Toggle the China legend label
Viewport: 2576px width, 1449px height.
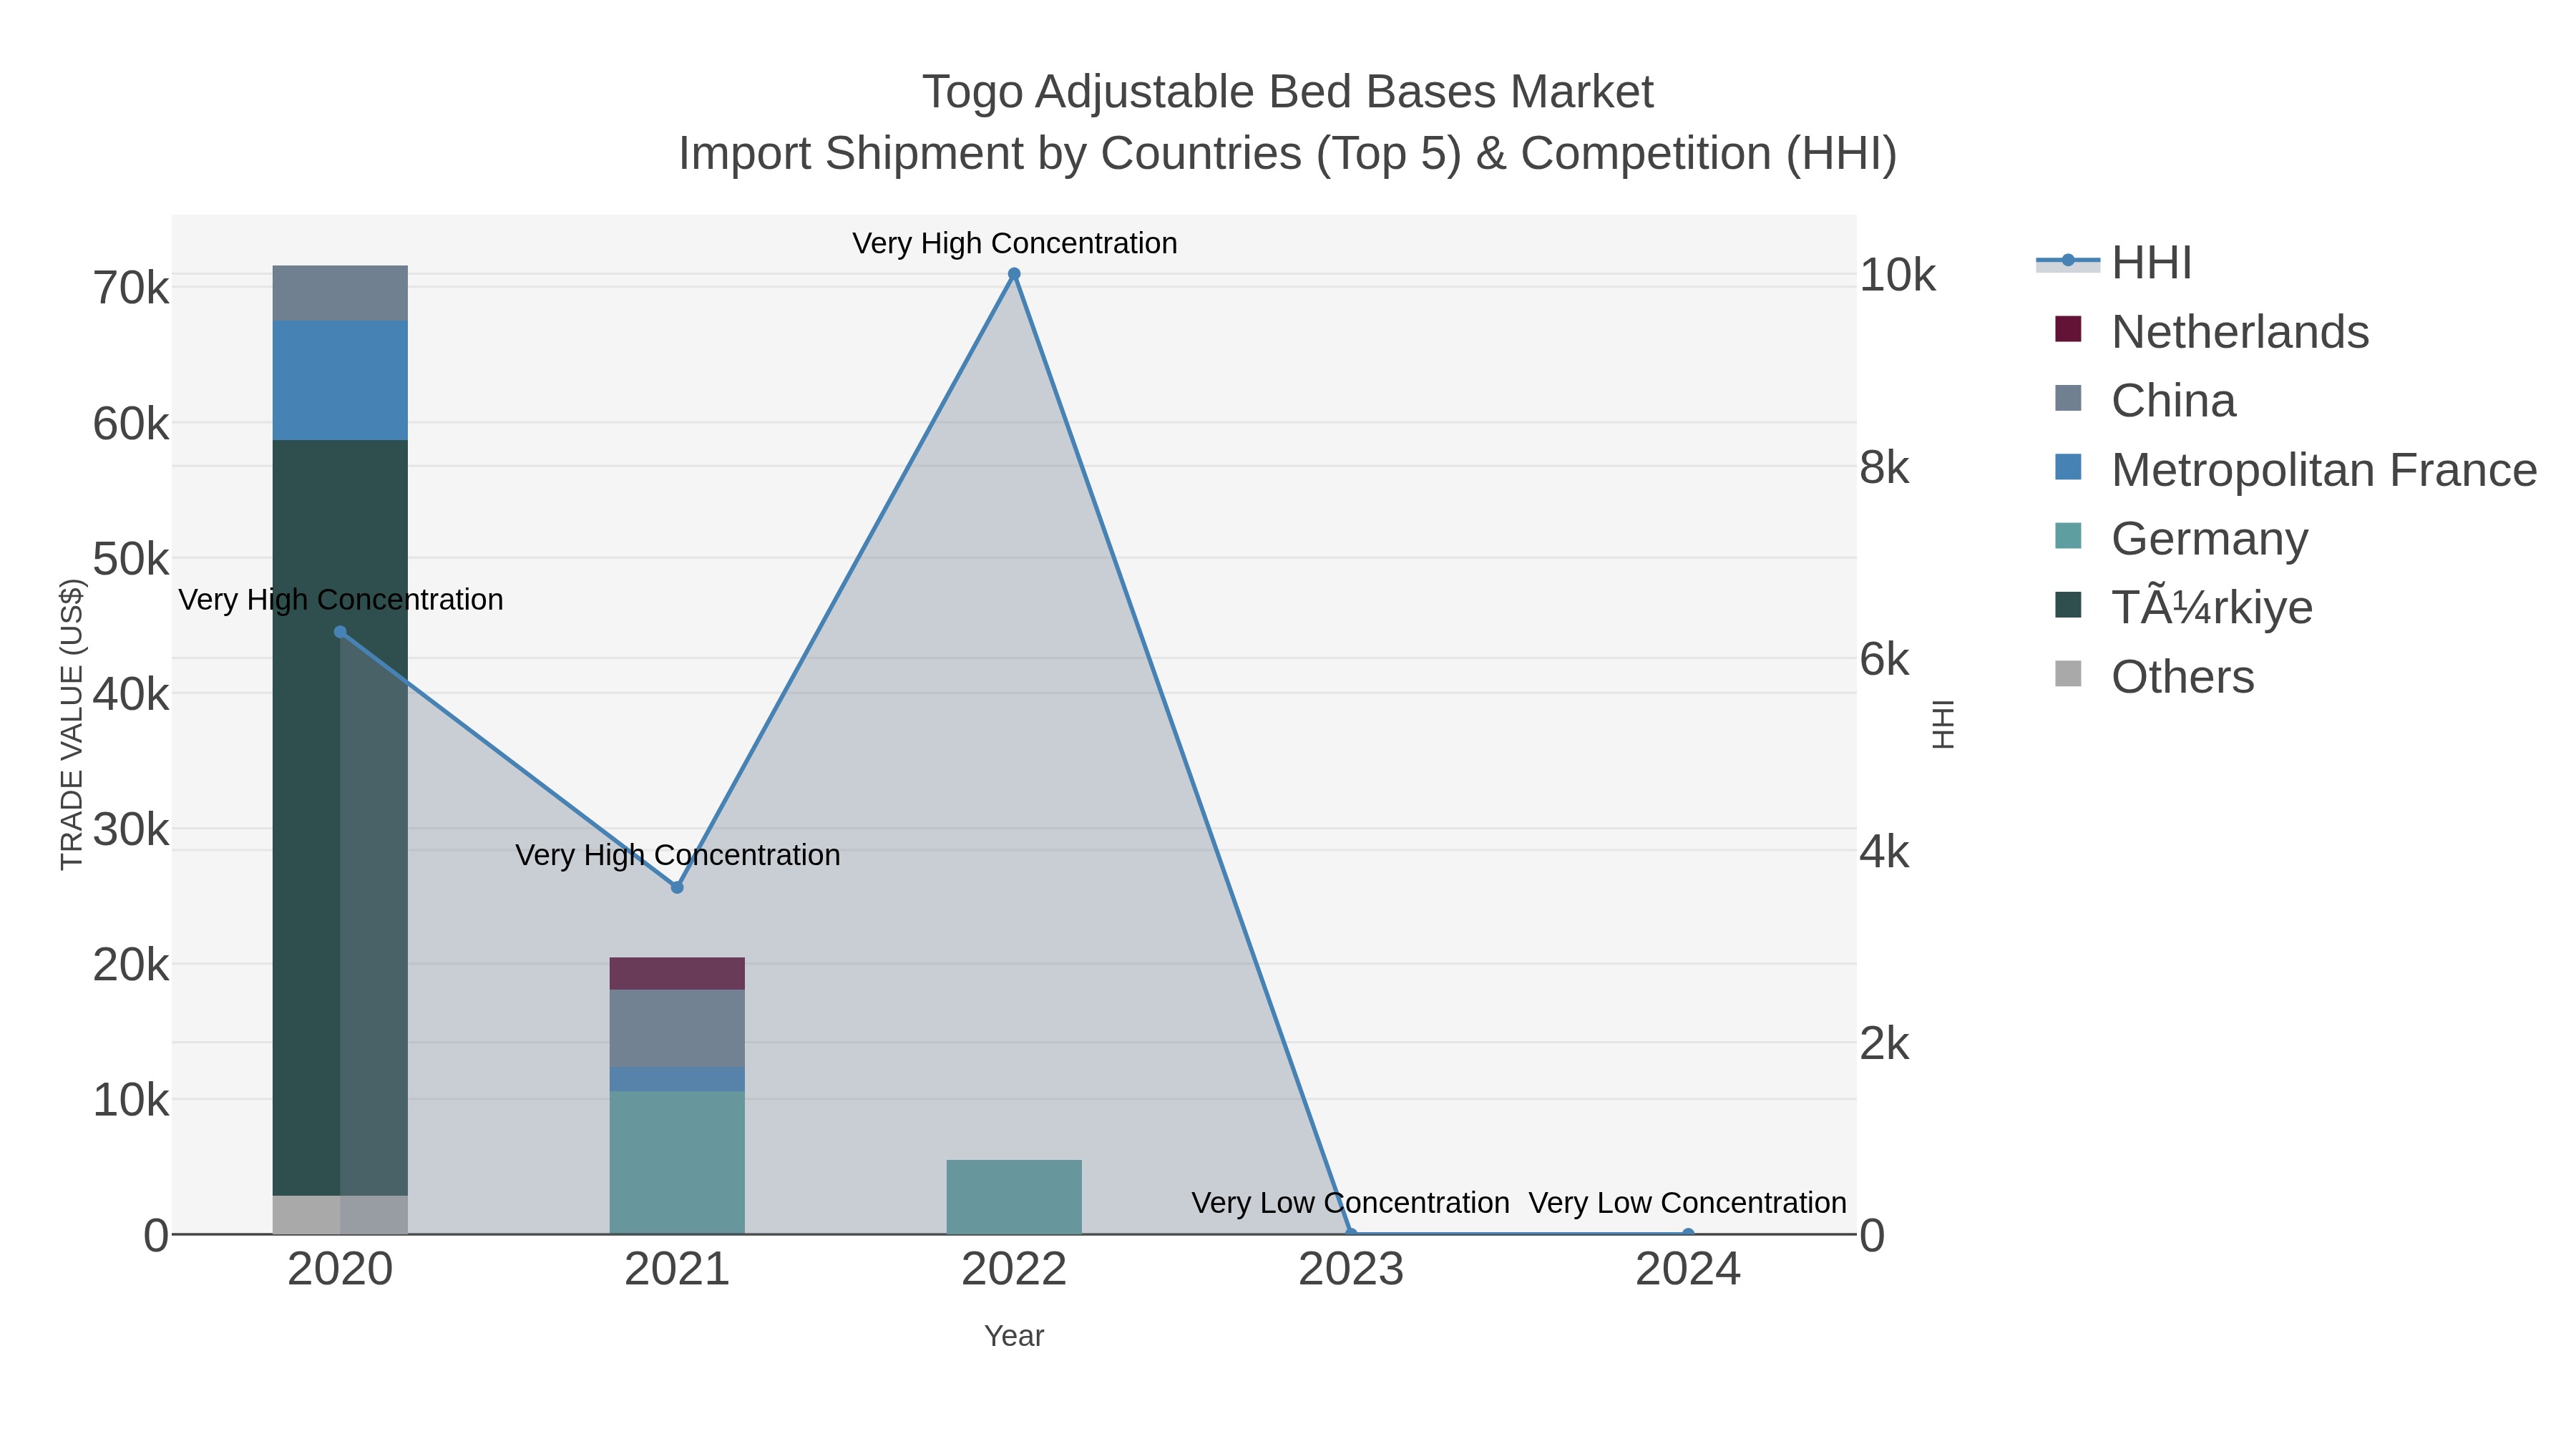[2173, 401]
